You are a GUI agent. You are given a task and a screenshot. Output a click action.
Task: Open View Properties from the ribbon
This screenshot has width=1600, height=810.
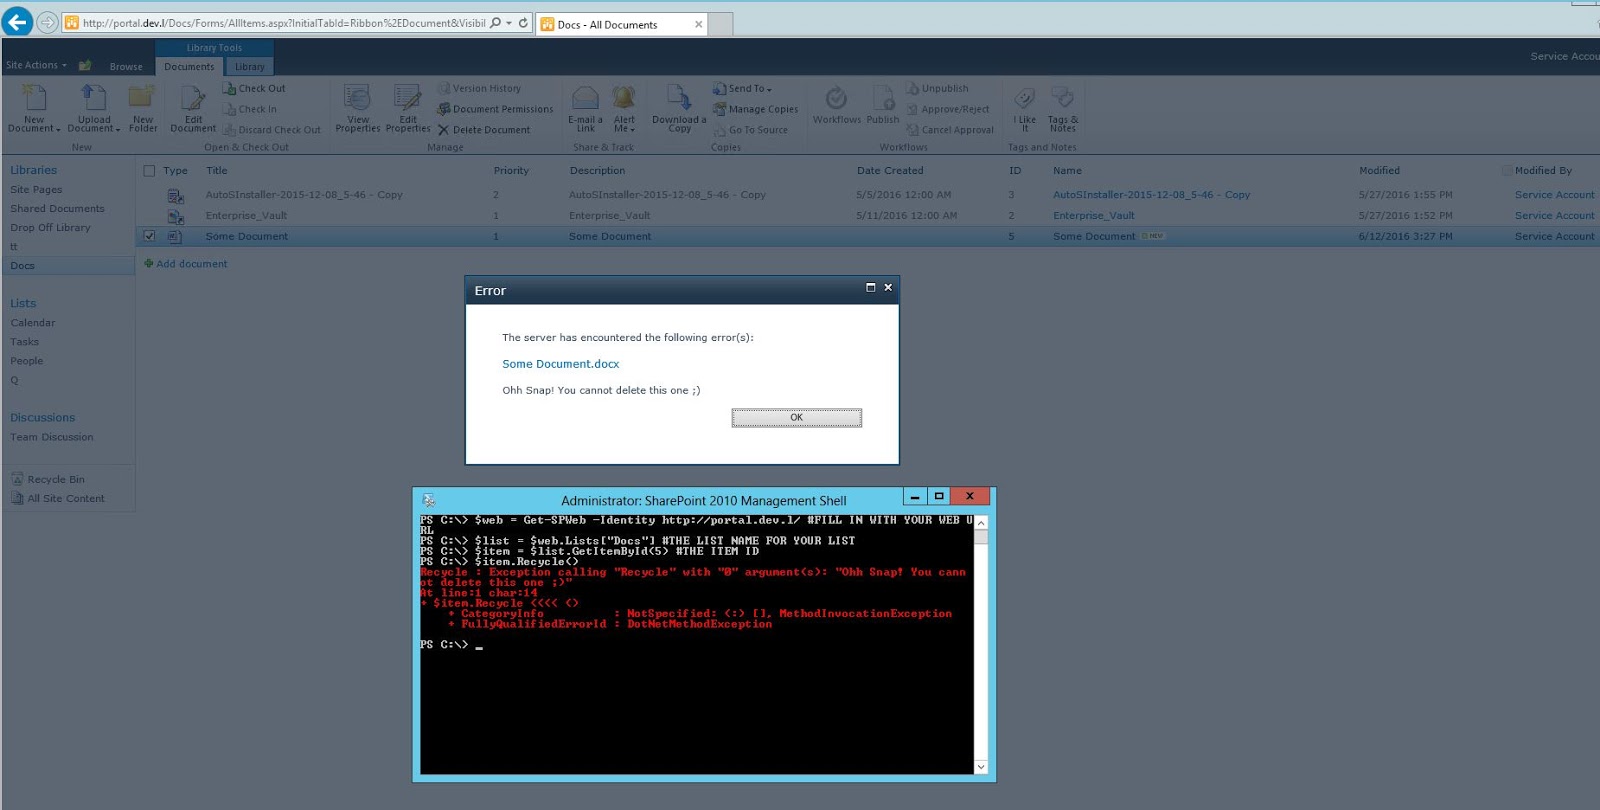pos(358,109)
